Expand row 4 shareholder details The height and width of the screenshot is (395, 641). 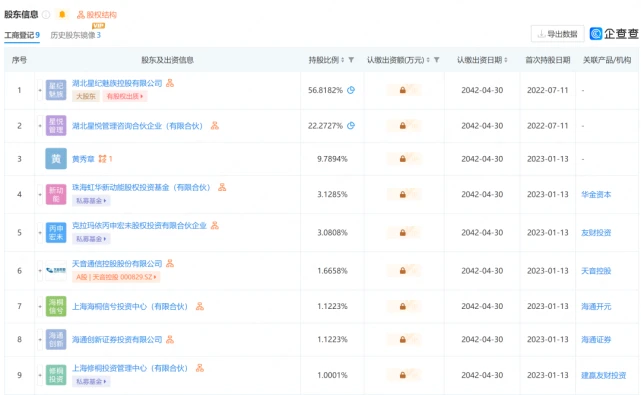[40, 194]
